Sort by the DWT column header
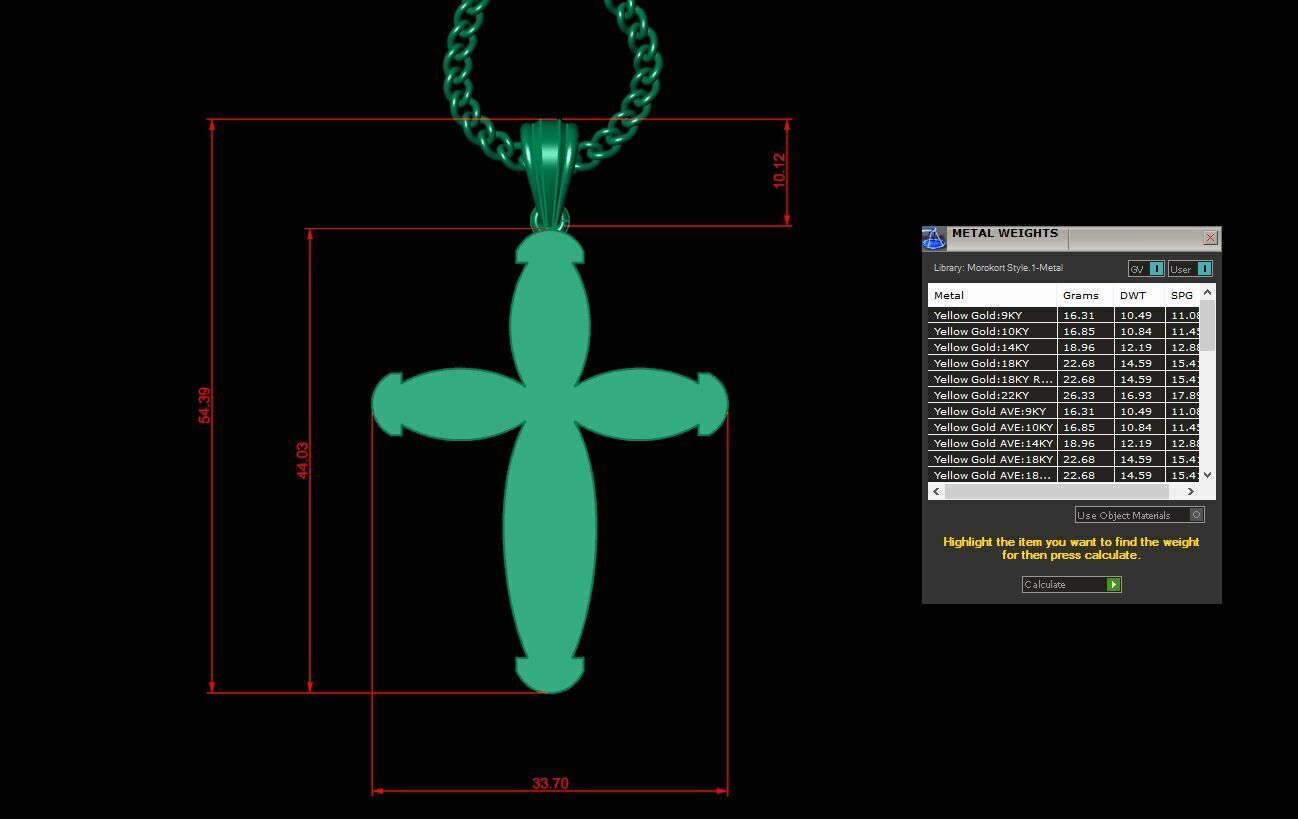This screenshot has height=819, width=1298. point(1139,295)
